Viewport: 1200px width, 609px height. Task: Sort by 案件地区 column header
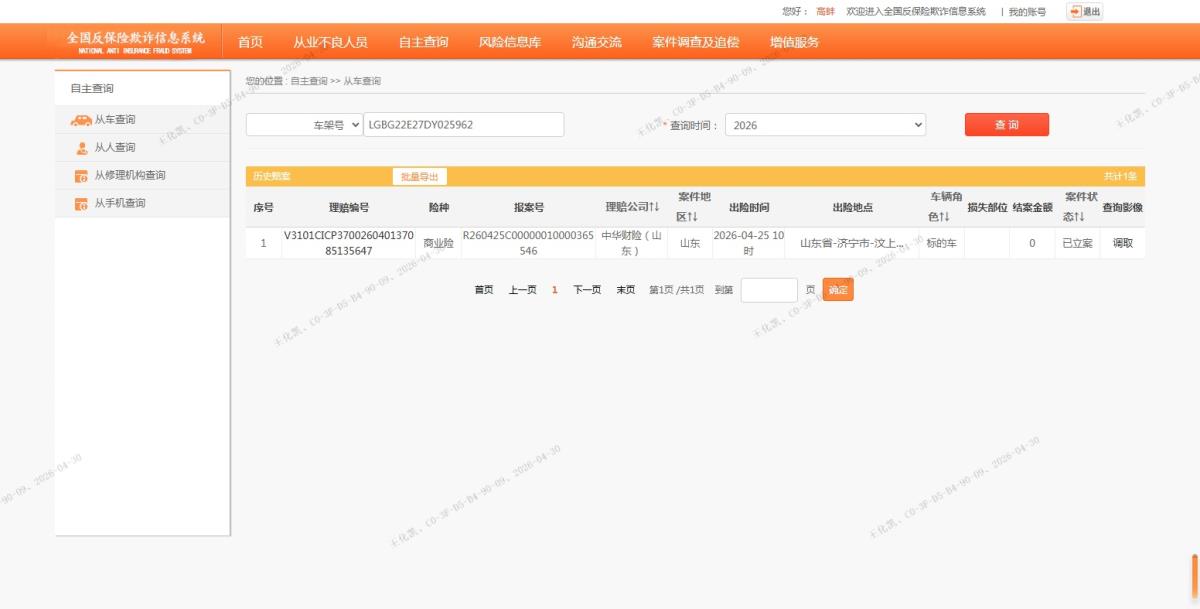pyautogui.click(x=693, y=207)
